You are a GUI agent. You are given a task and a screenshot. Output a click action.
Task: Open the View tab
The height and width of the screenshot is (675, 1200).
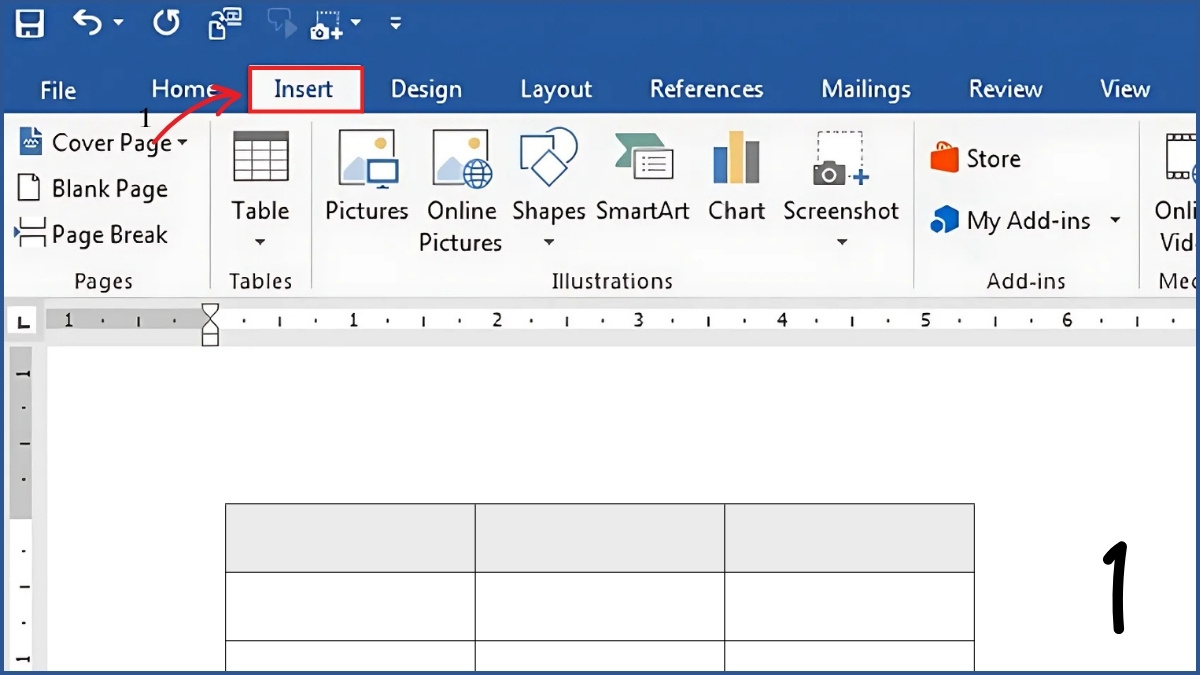[1125, 89]
